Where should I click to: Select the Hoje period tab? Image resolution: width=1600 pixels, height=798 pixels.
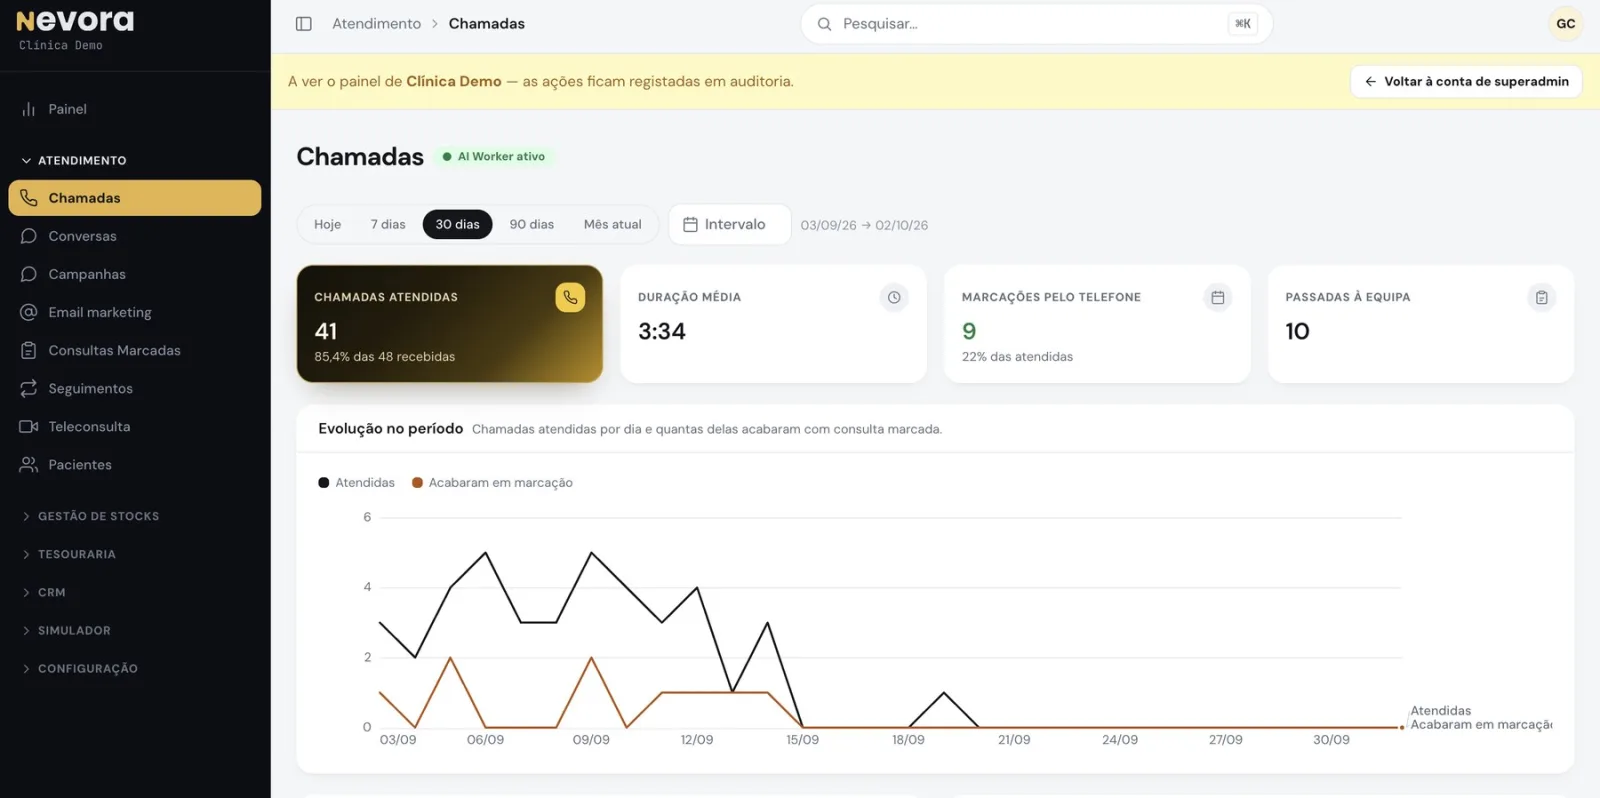coord(327,225)
